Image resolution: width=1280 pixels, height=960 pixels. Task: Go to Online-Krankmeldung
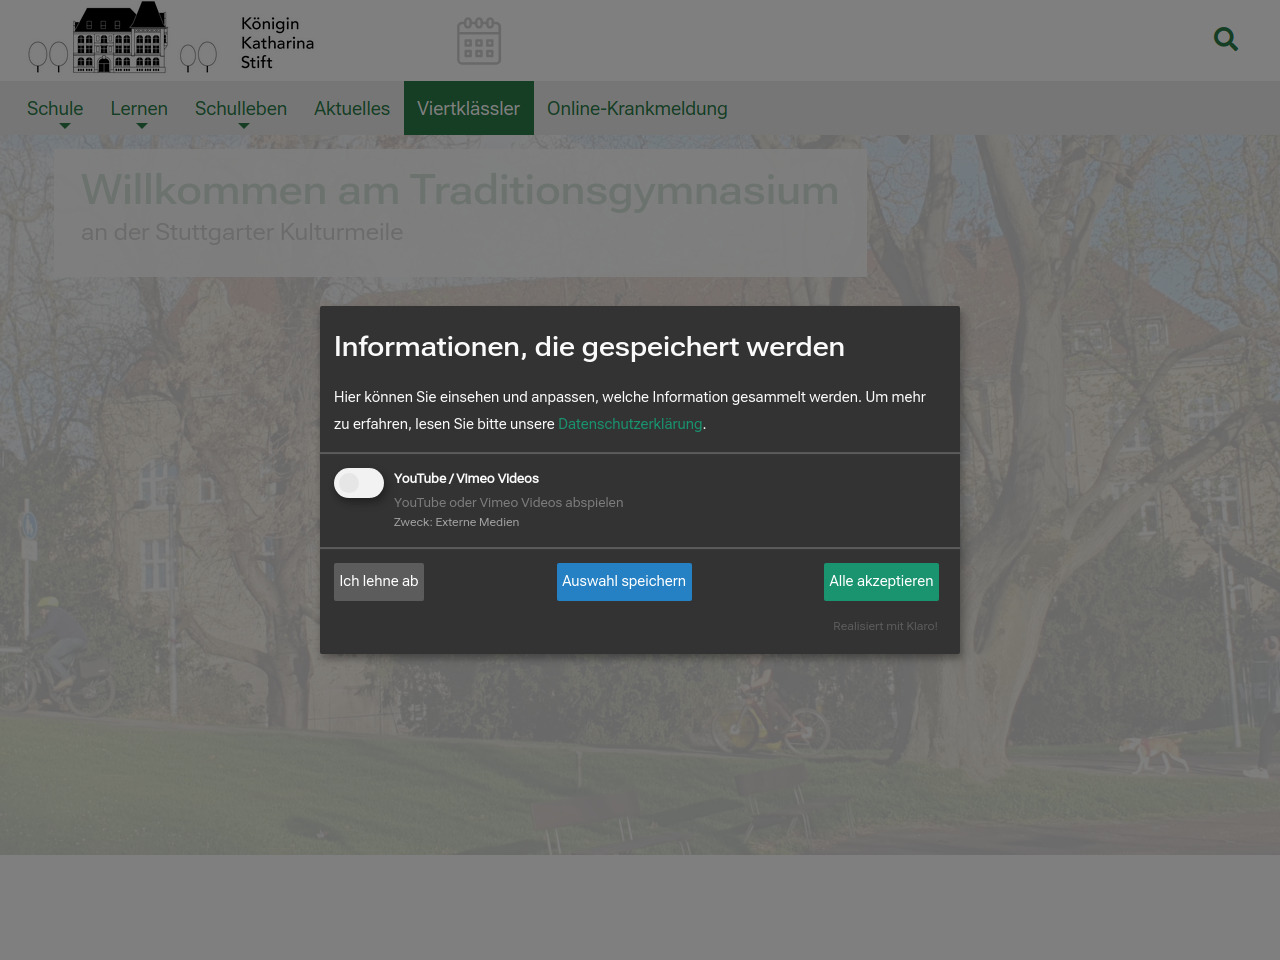coord(637,109)
